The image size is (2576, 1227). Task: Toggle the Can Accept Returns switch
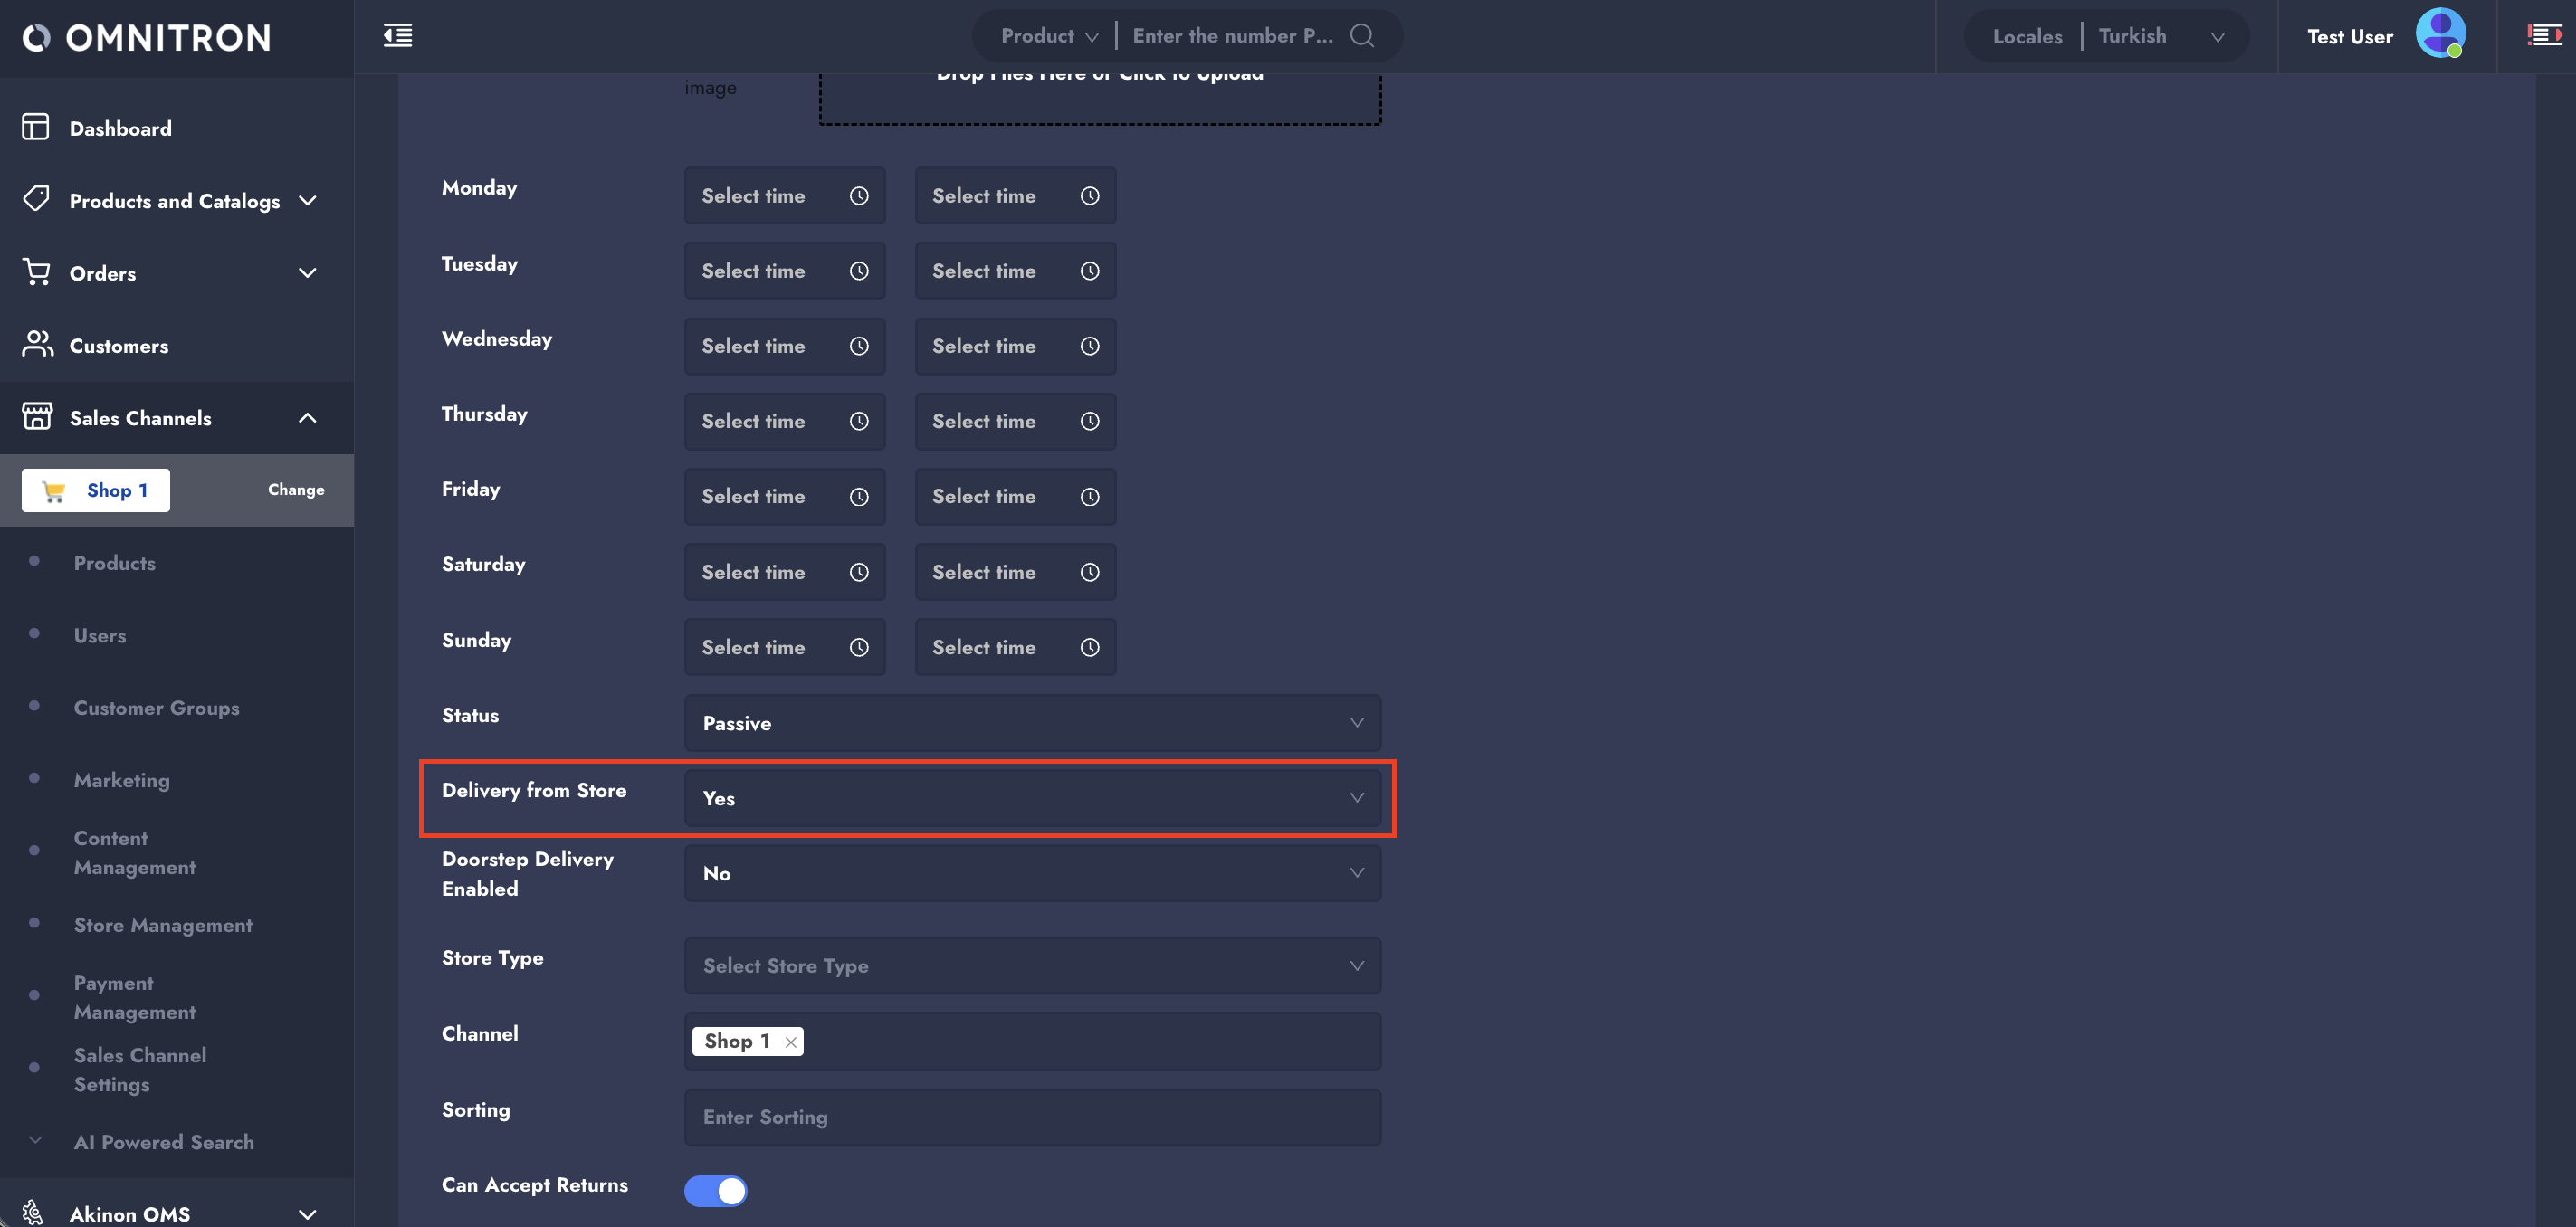(x=715, y=1190)
